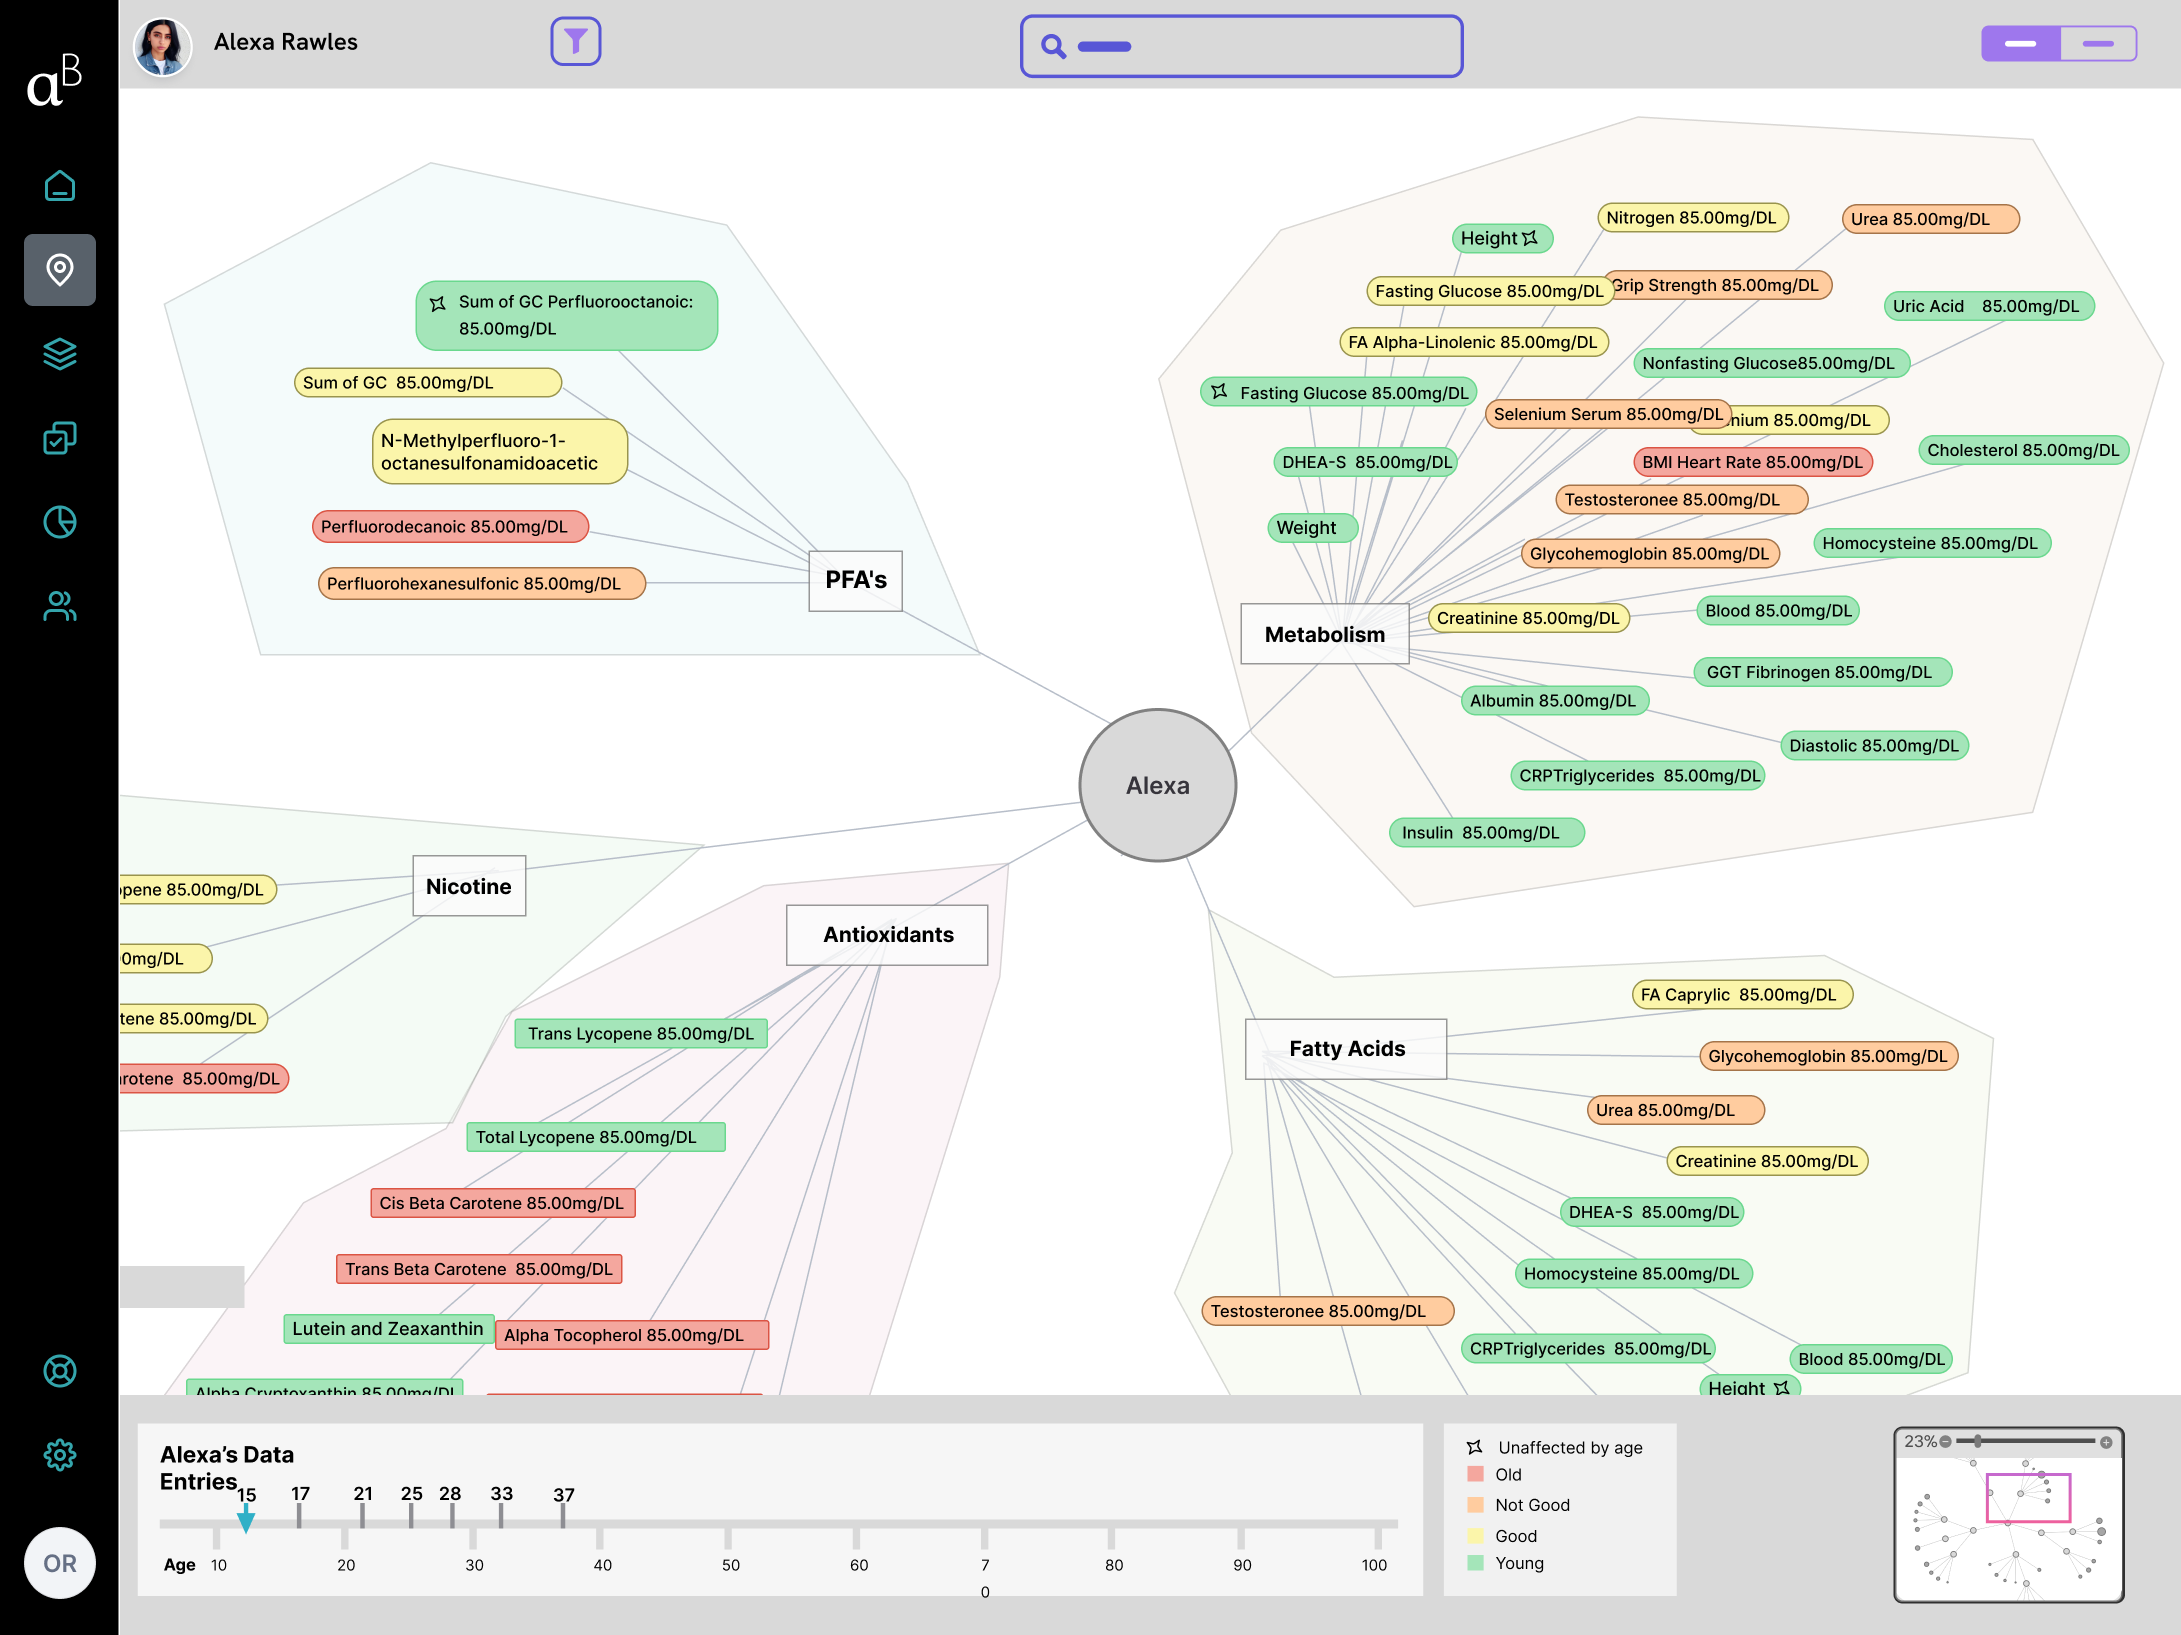Switch to right outlined view toggle
Image resolution: width=2181 pixels, height=1635 pixels.
pyautogui.click(x=2098, y=44)
